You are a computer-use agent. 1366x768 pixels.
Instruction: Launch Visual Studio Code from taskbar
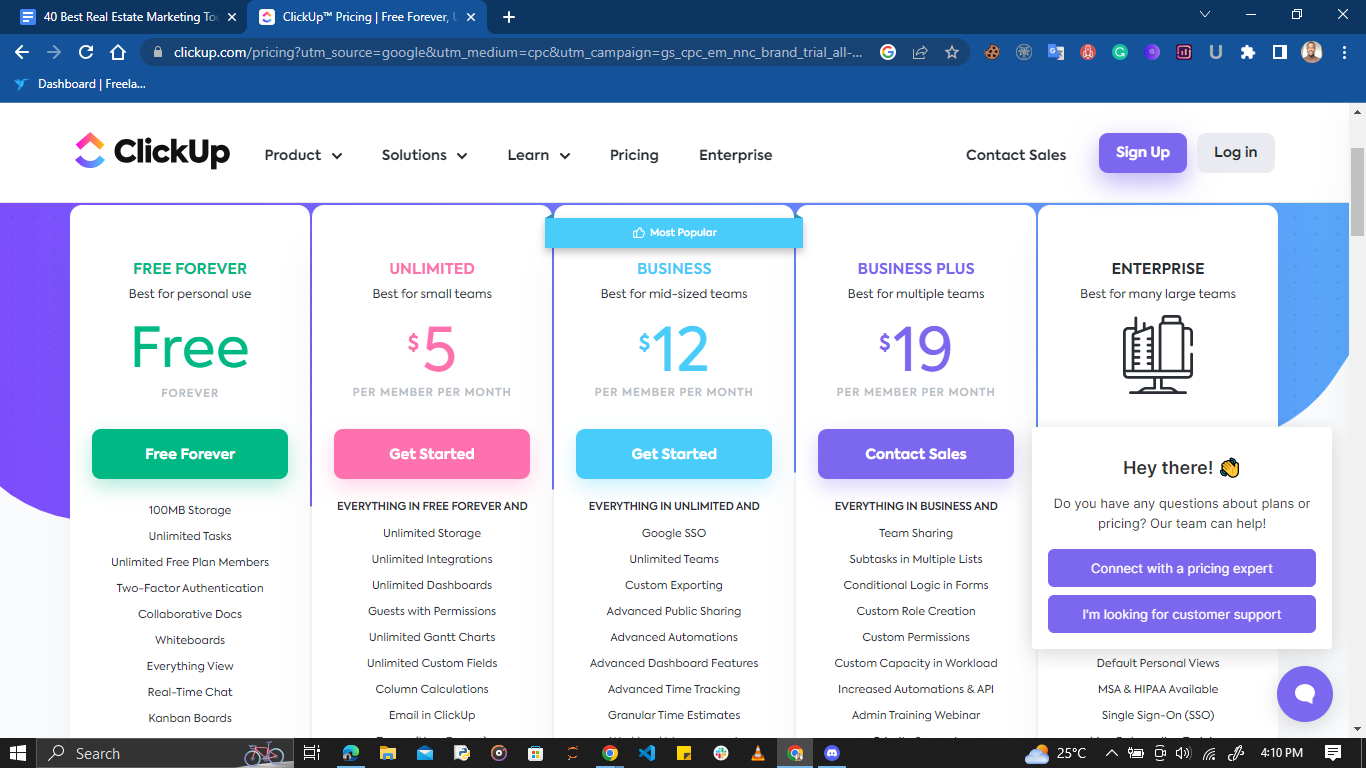(x=646, y=753)
